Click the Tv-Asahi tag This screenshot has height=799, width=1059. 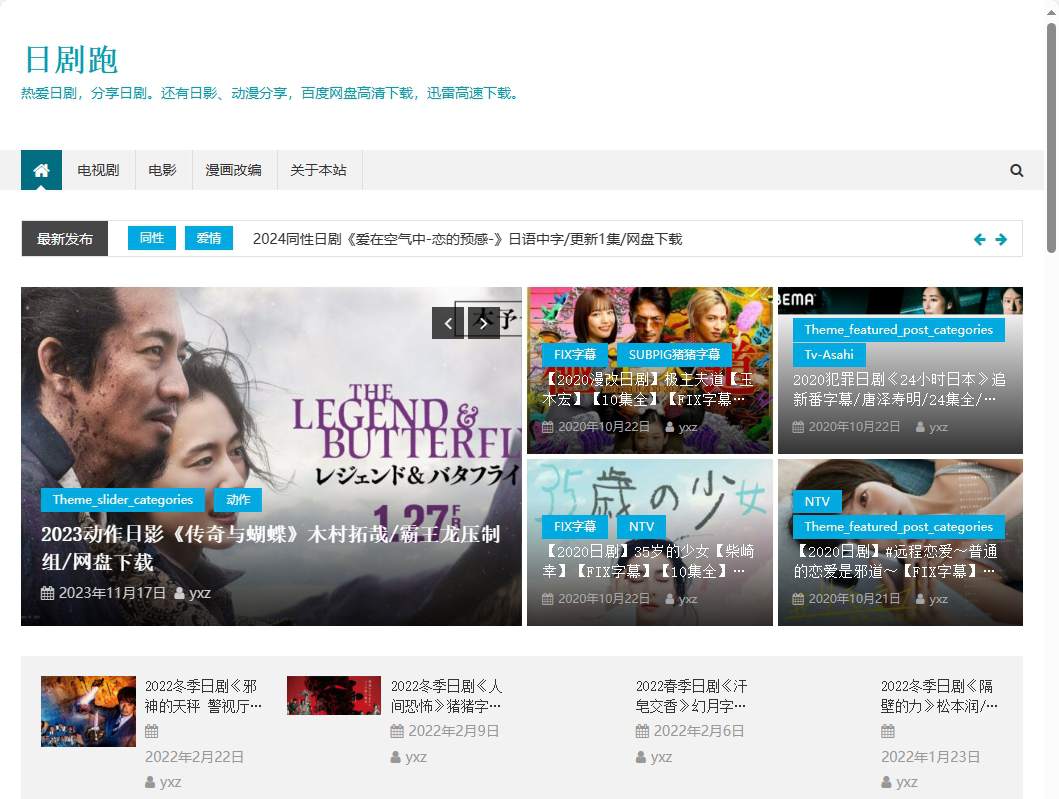tap(829, 355)
